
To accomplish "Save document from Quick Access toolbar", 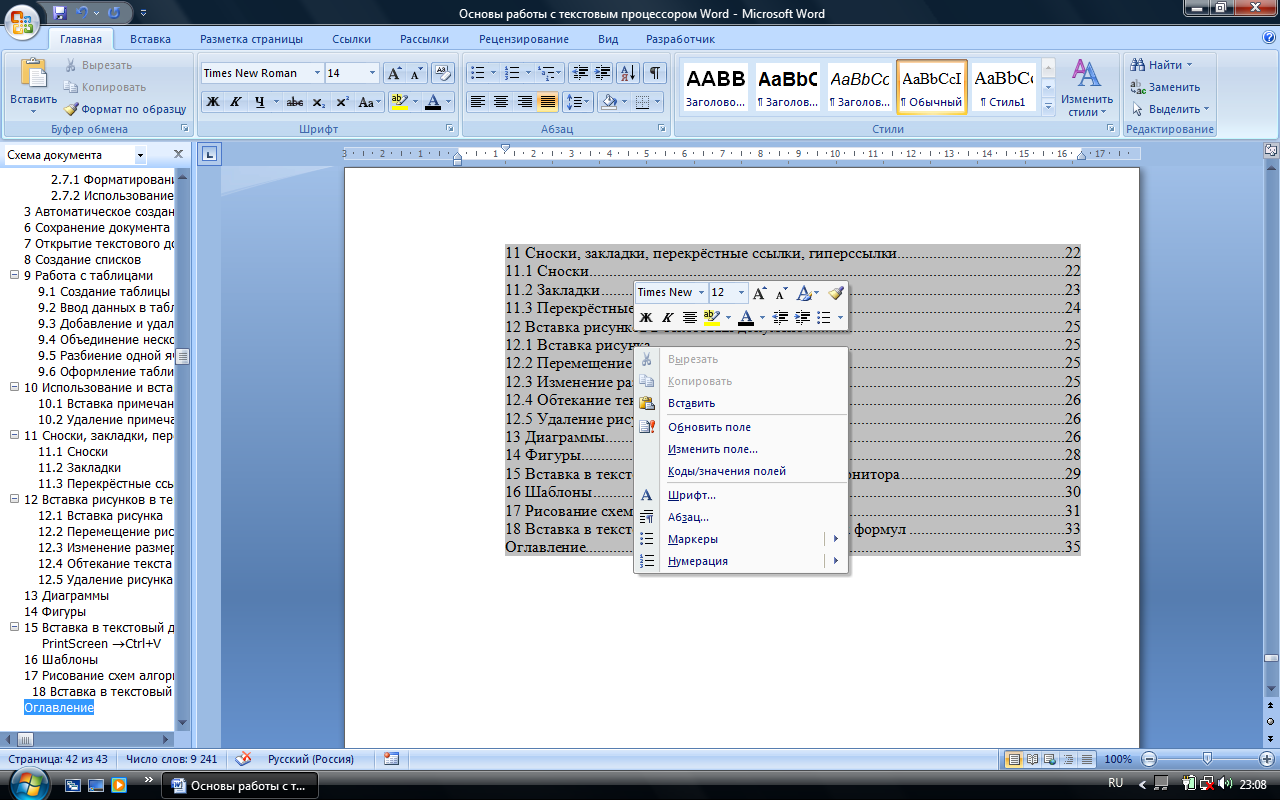I will (60, 14).
